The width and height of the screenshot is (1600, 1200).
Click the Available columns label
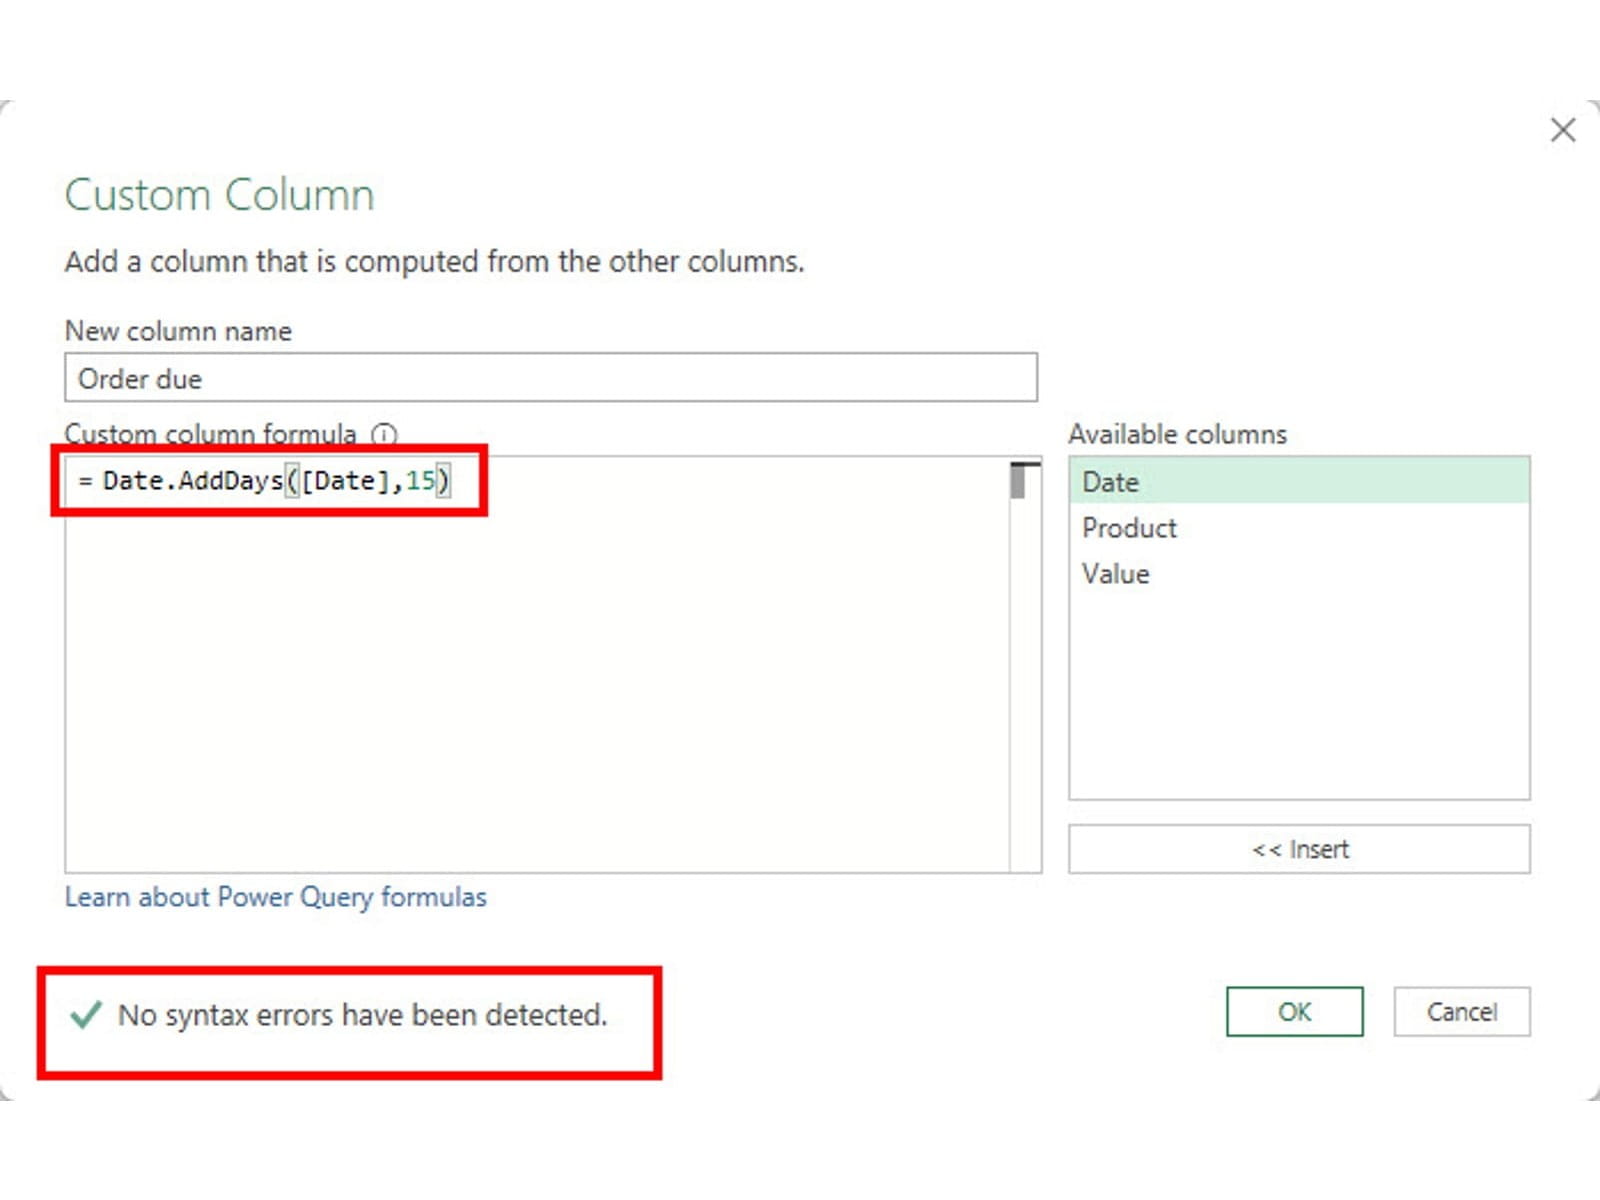(1177, 434)
